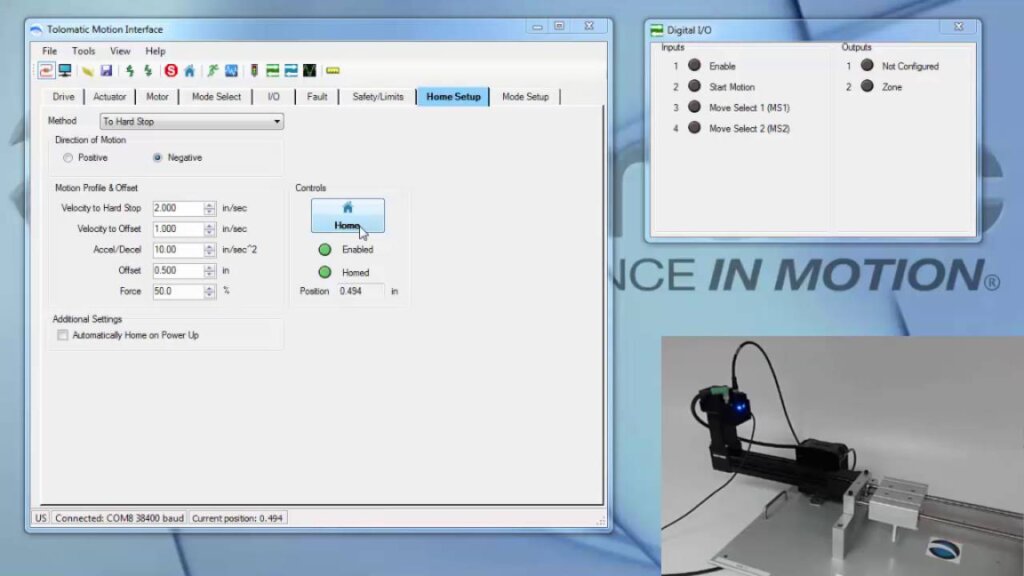Click the purple floppy disk Save icon
This screenshot has width=1024, height=576.
coord(106,71)
